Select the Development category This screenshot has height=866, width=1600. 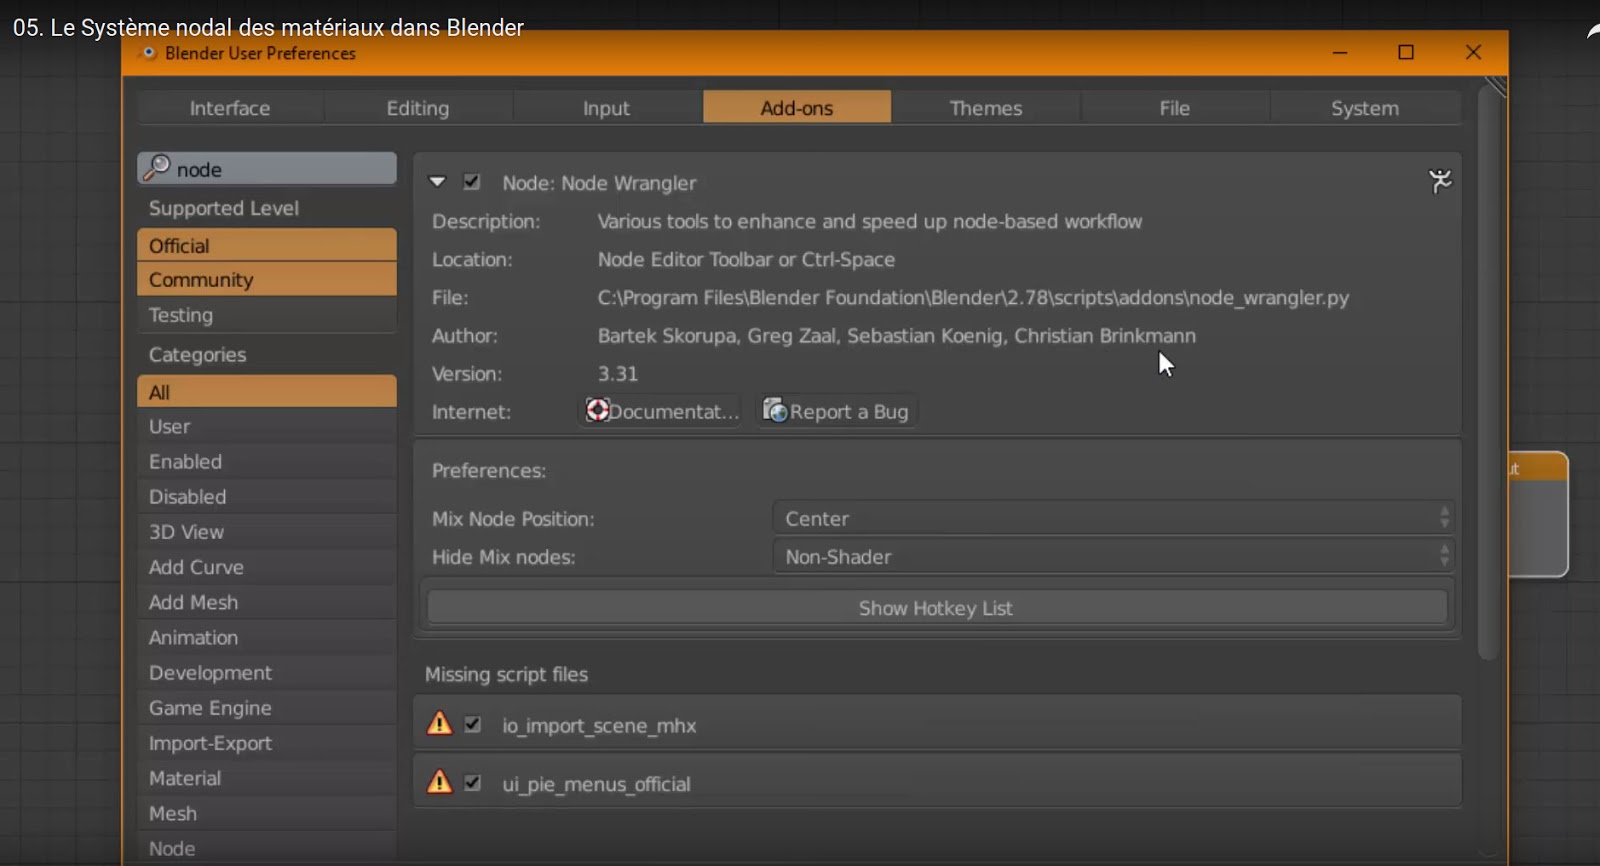click(267, 673)
